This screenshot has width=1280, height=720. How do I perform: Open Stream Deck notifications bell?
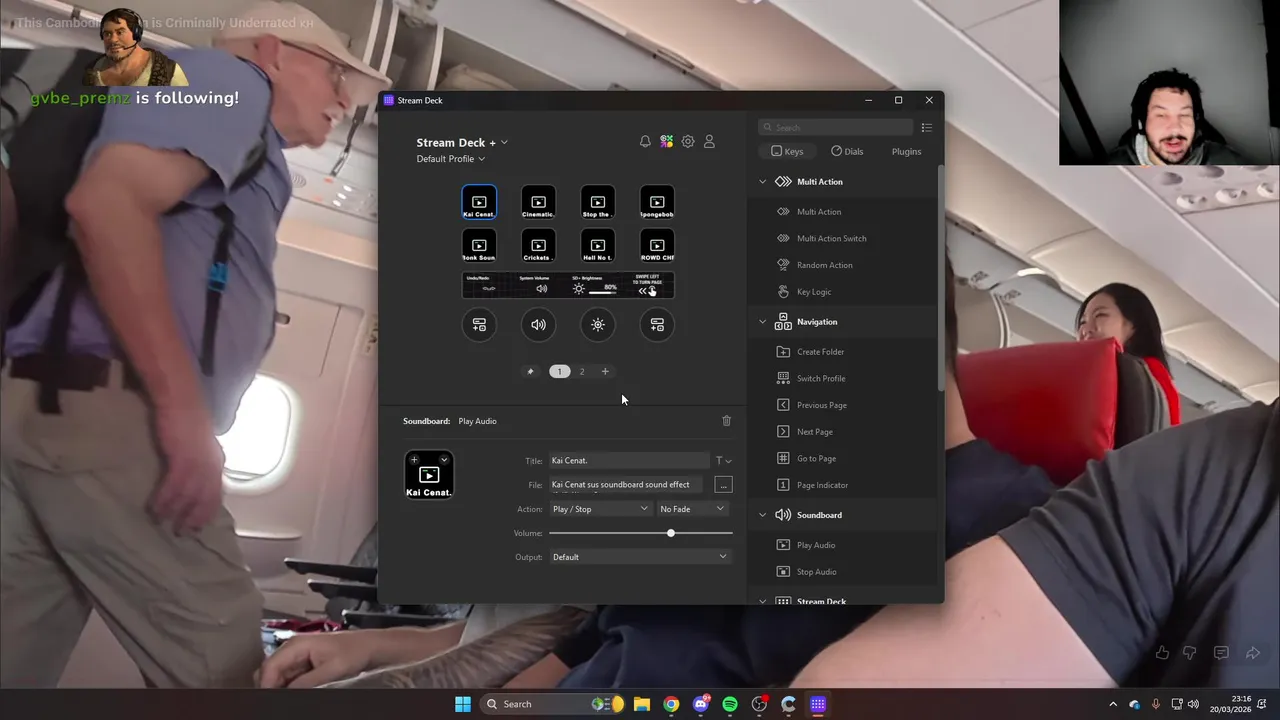pos(645,142)
